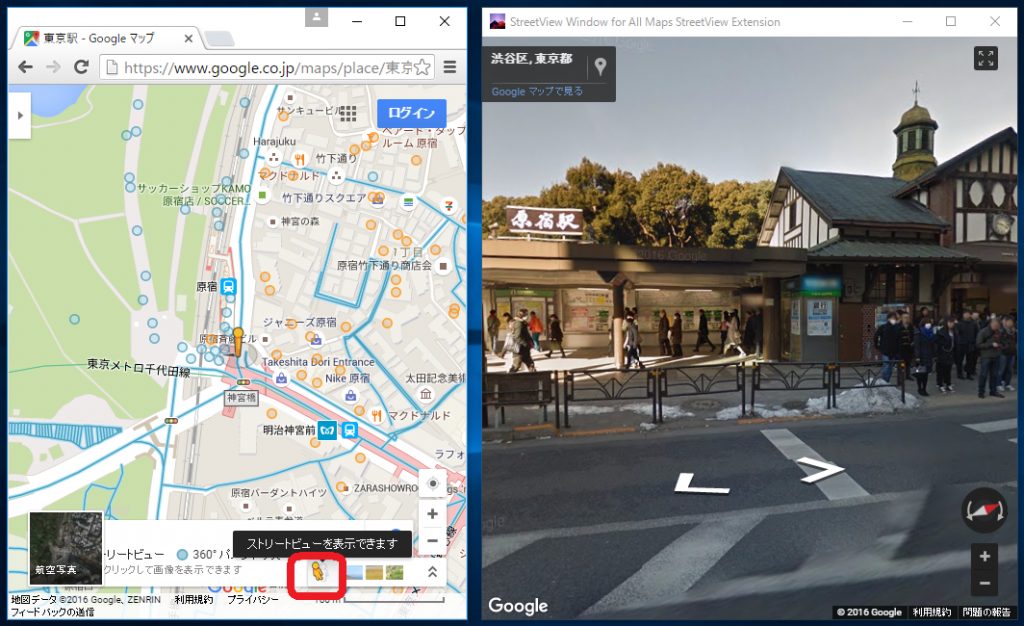The image size is (1024, 626).
Task: Click the blue ログイン button
Action: pos(411,113)
